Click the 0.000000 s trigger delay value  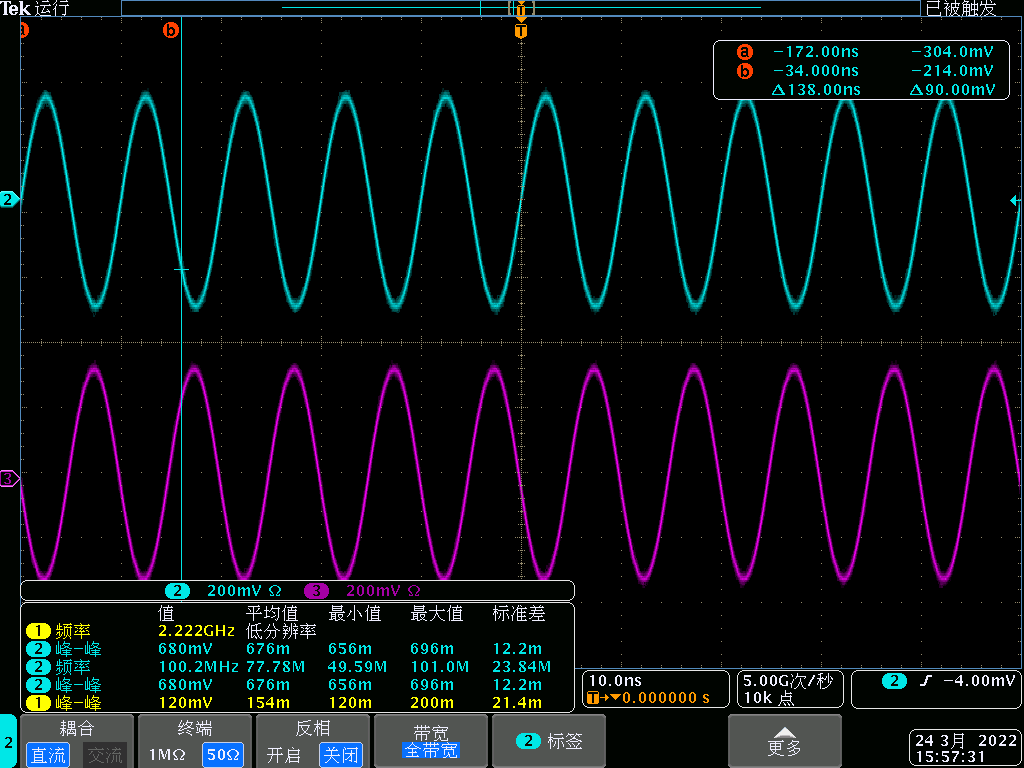pyautogui.click(x=665, y=698)
